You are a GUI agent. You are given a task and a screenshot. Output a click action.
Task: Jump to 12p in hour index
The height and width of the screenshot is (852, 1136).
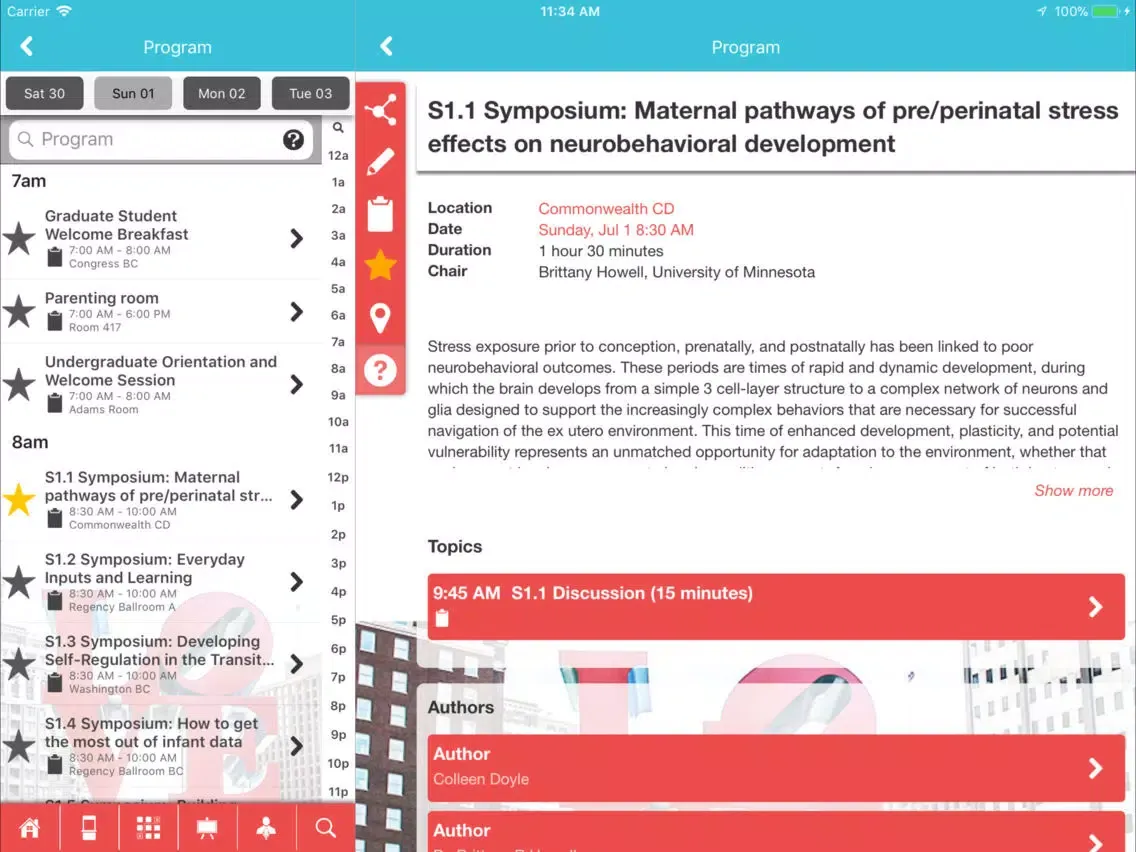pos(338,477)
